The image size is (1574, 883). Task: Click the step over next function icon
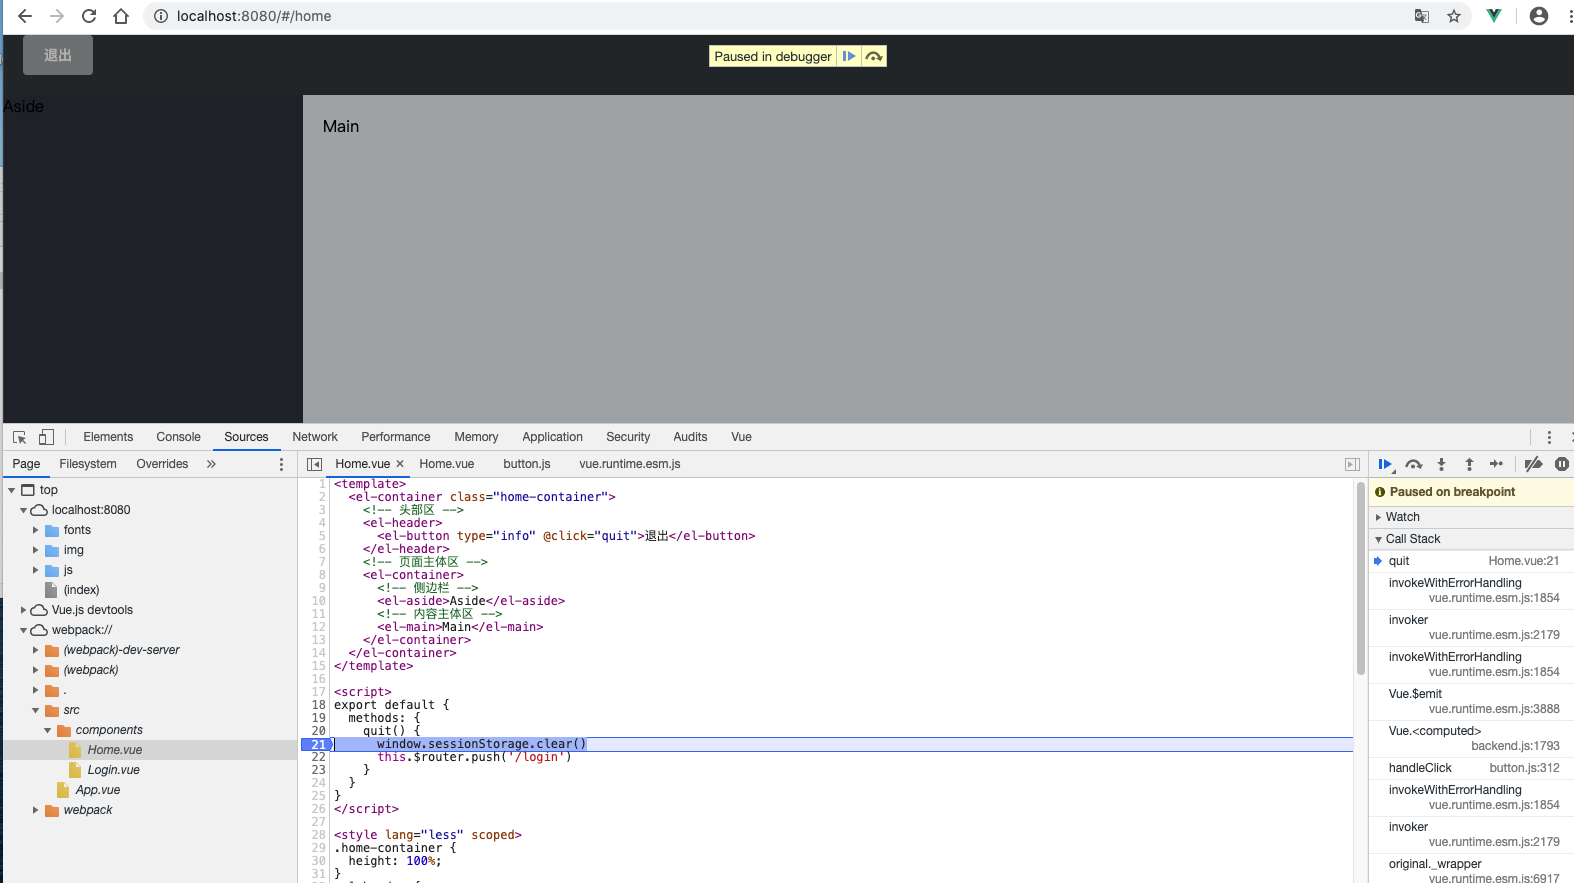pyautogui.click(x=1413, y=464)
